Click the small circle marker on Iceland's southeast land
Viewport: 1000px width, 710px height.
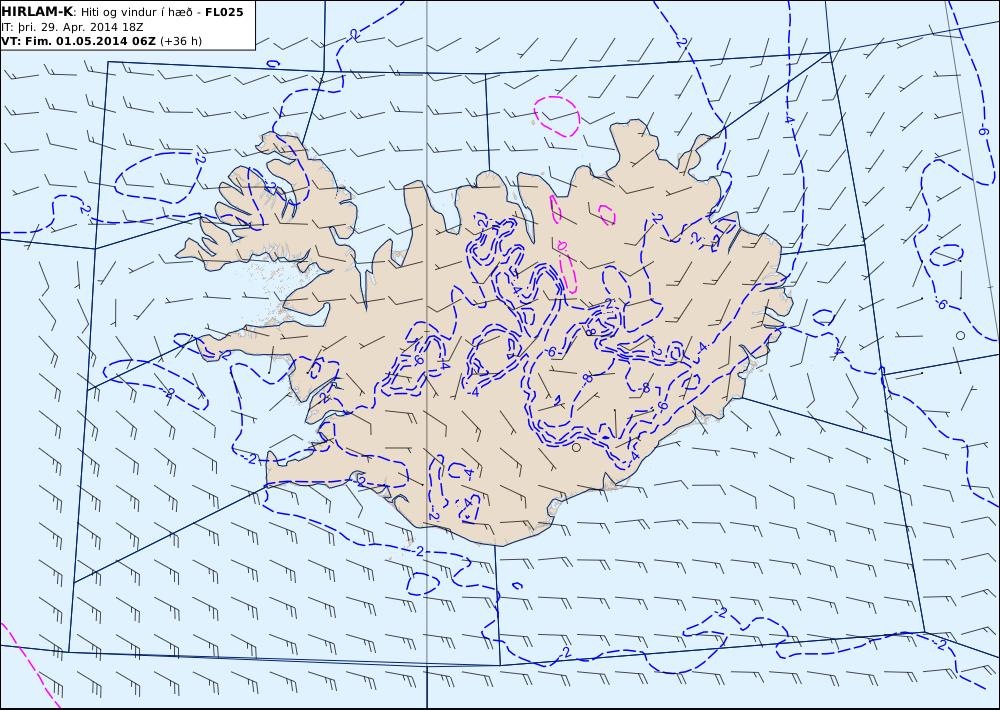[x=576, y=448]
